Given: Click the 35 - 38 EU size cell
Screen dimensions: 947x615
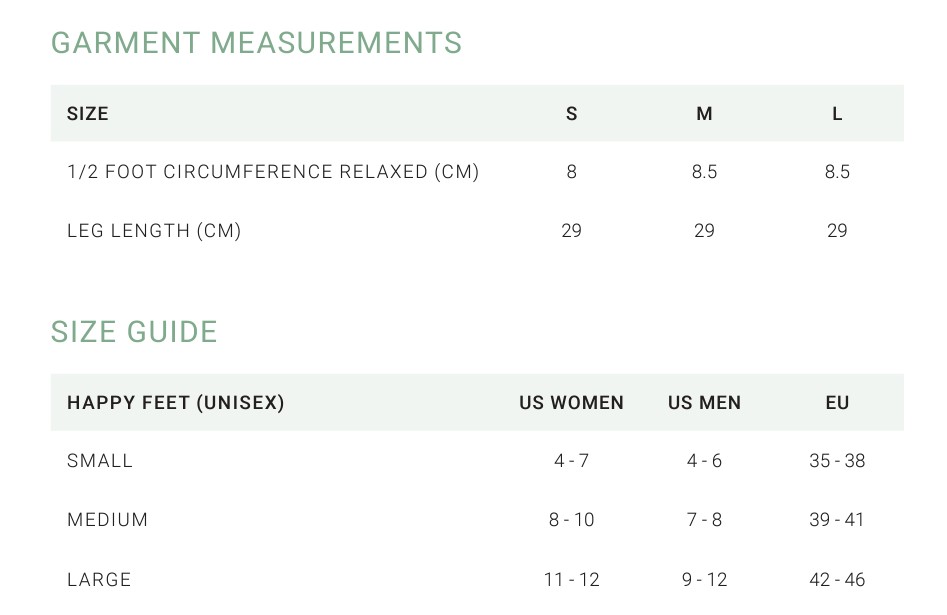Looking at the screenshot, I should (837, 461).
